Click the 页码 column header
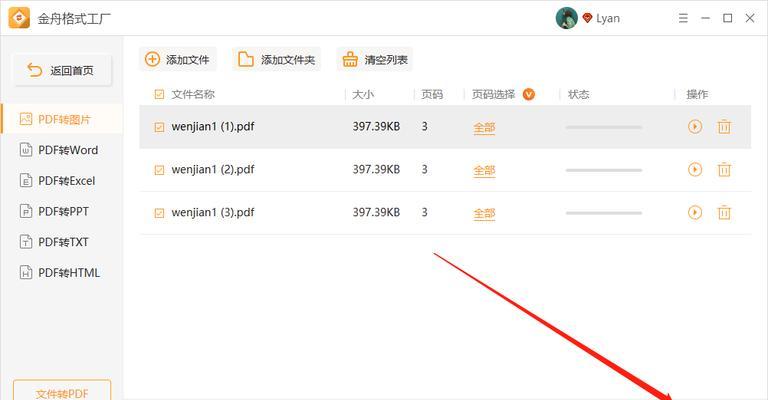The image size is (768, 400). point(432,94)
